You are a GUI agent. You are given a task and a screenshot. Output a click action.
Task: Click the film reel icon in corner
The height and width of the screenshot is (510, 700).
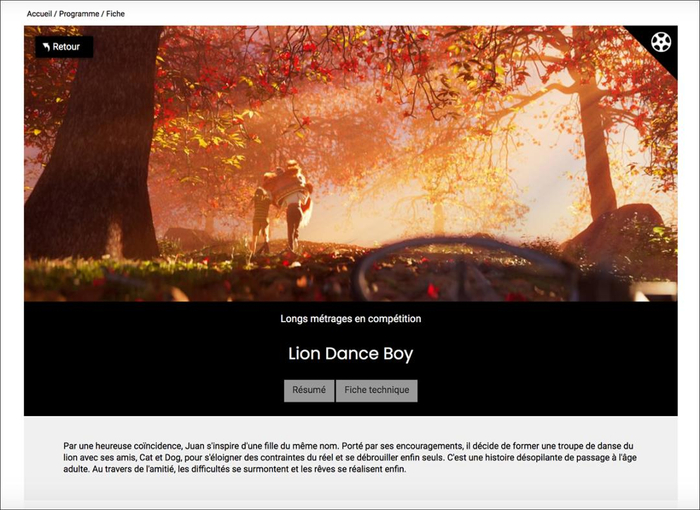(x=661, y=42)
